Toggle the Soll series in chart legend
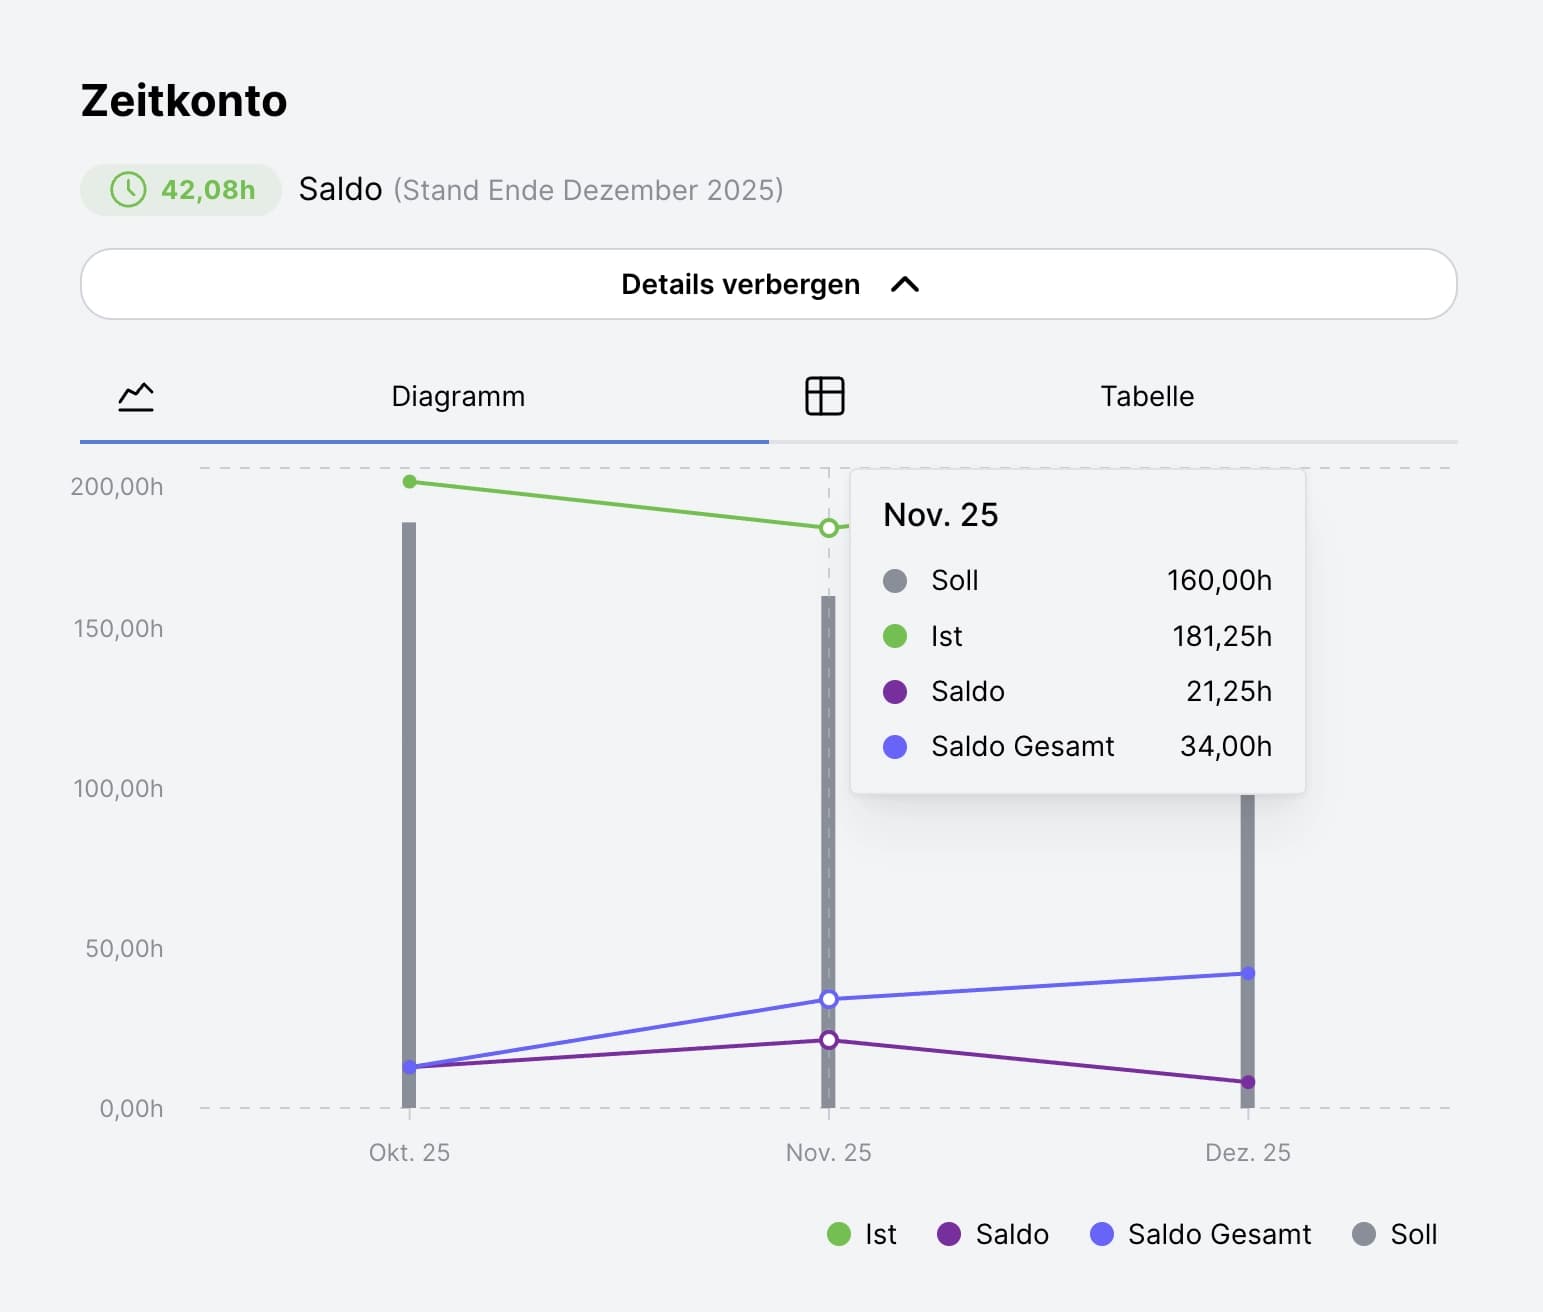Screen dimensions: 1543x1312 (1394, 1235)
